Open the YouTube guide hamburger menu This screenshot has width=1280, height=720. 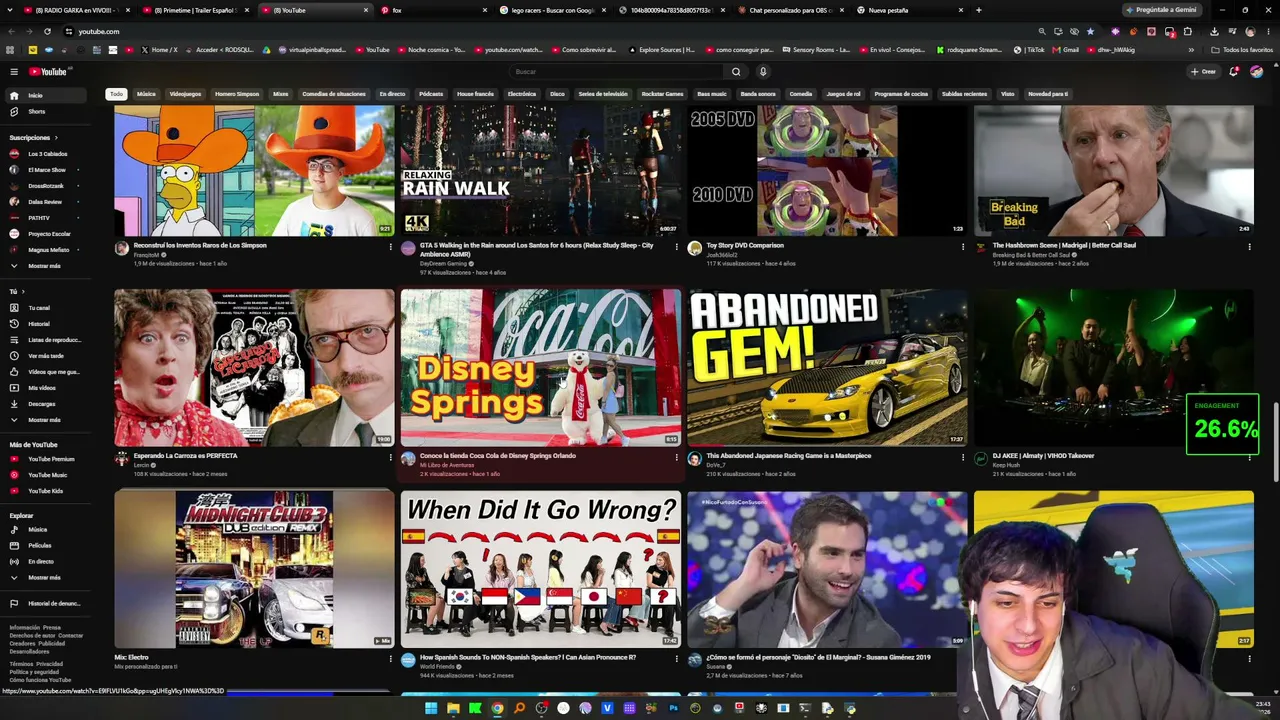tap(14, 71)
